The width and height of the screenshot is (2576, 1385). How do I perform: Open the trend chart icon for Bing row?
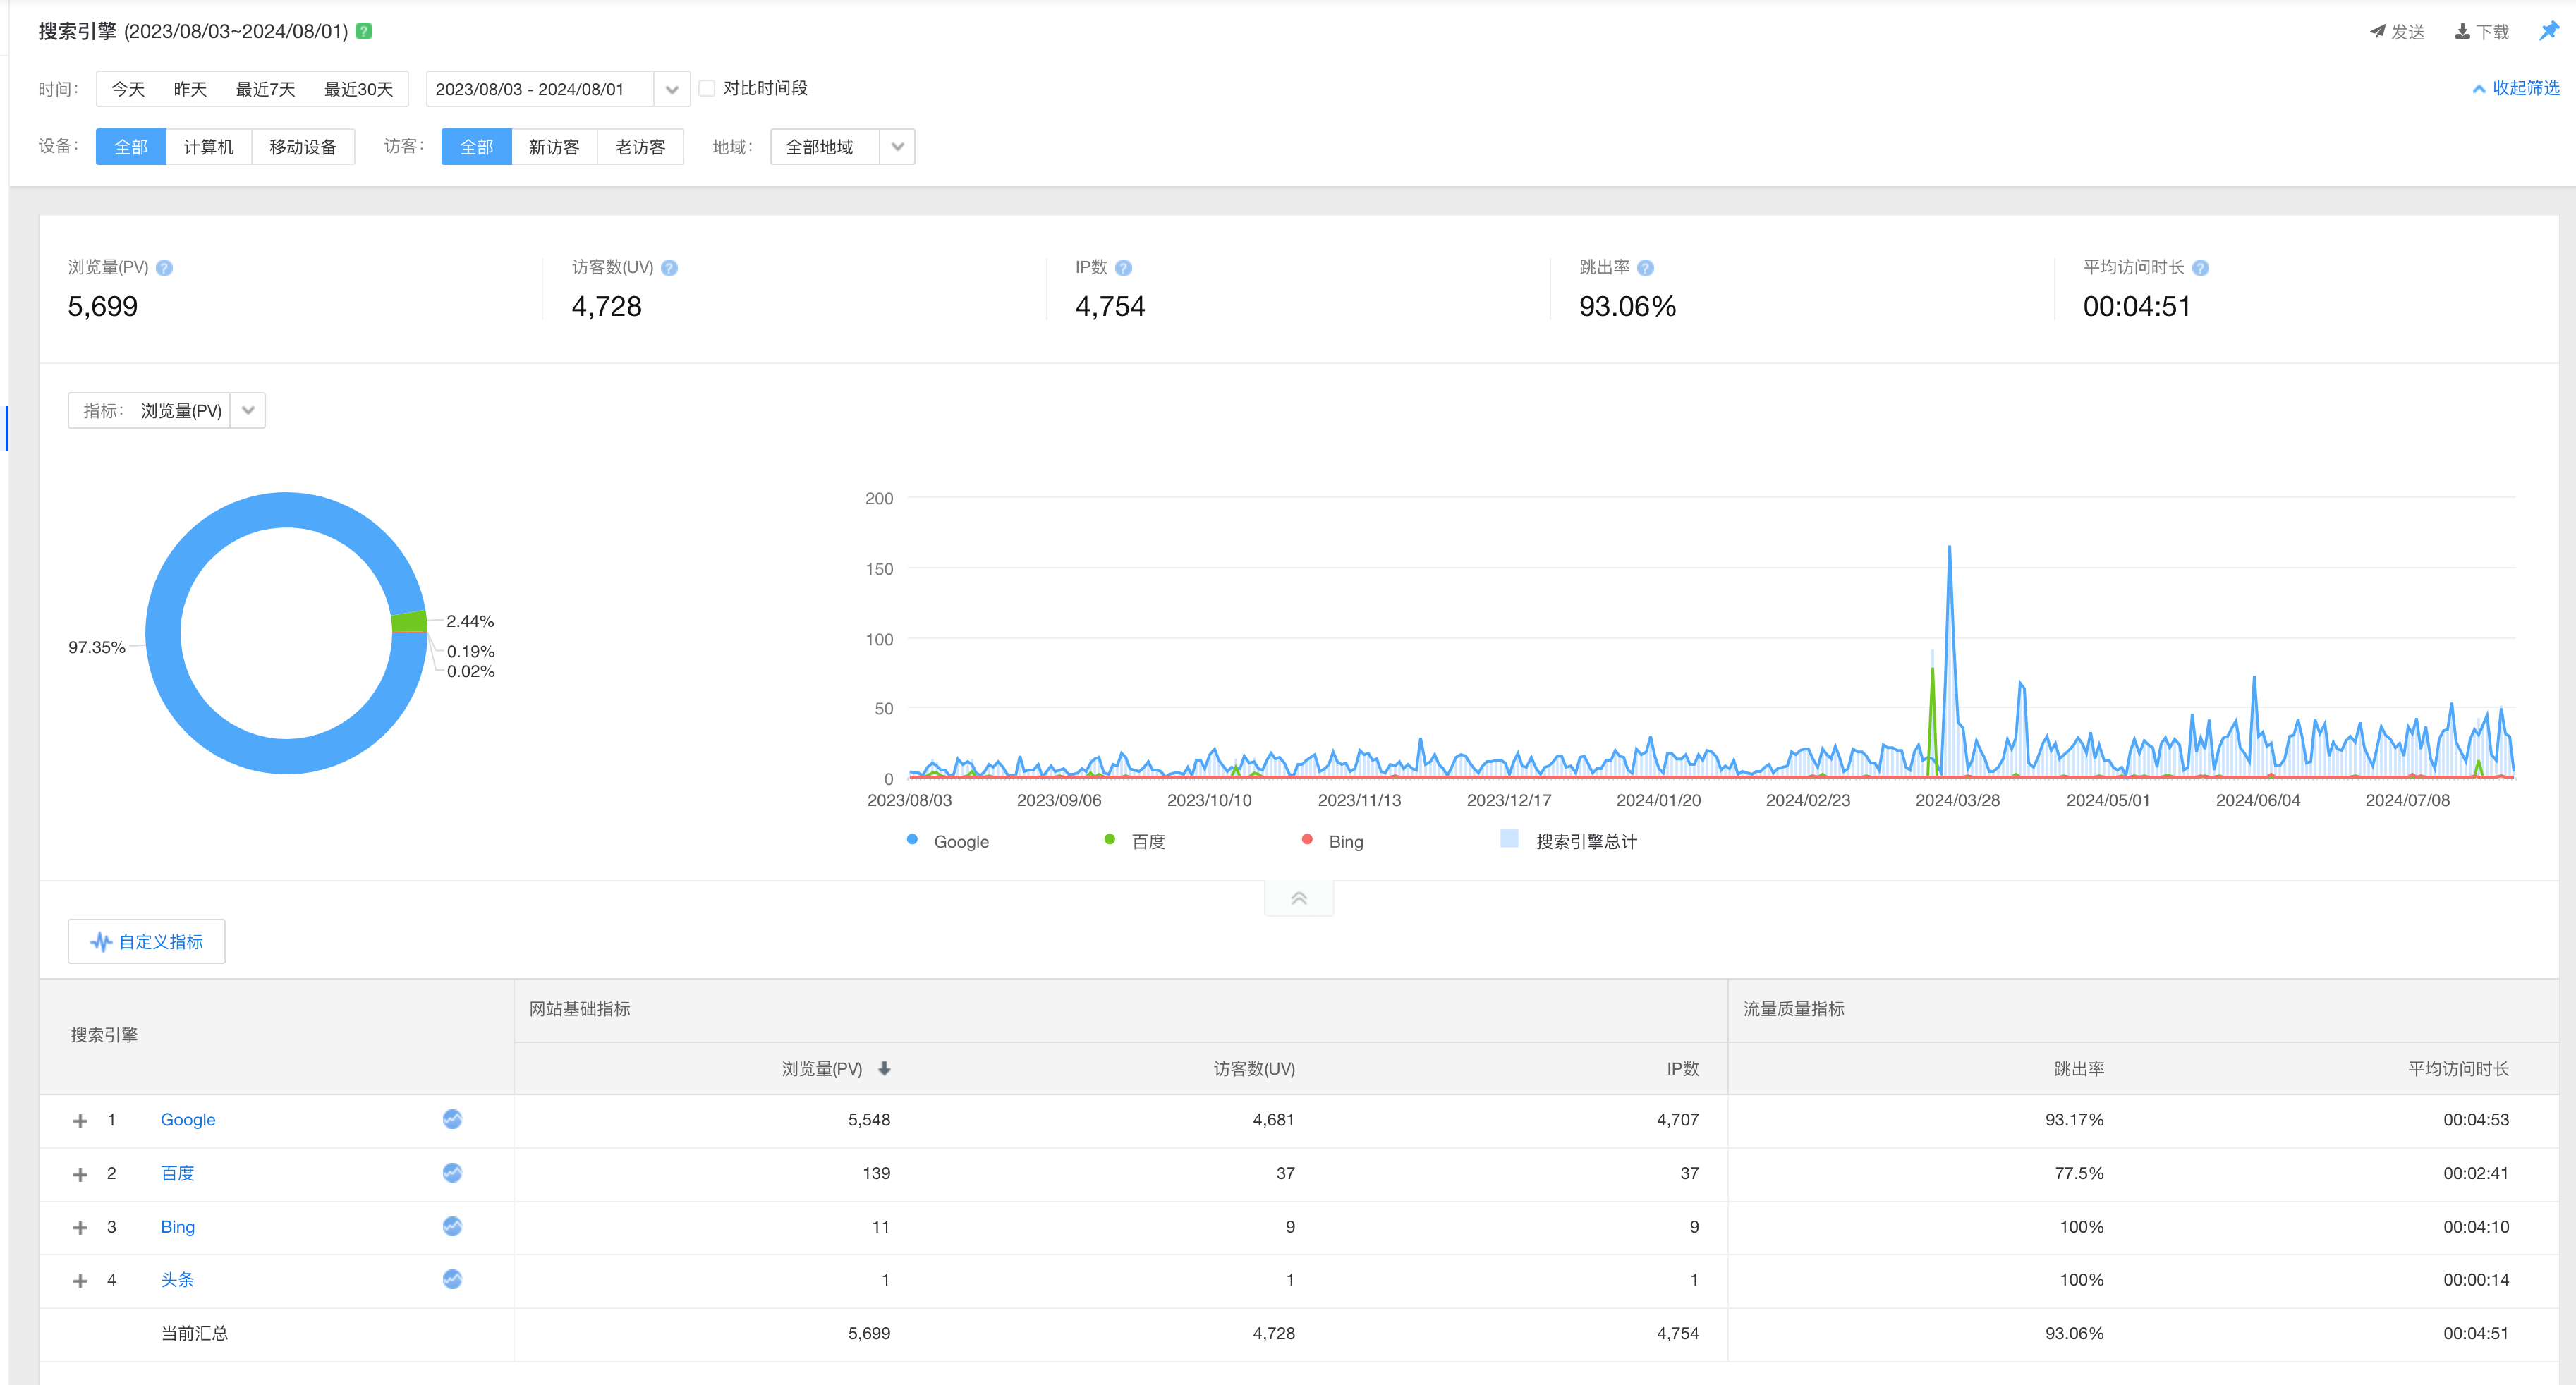452,1226
